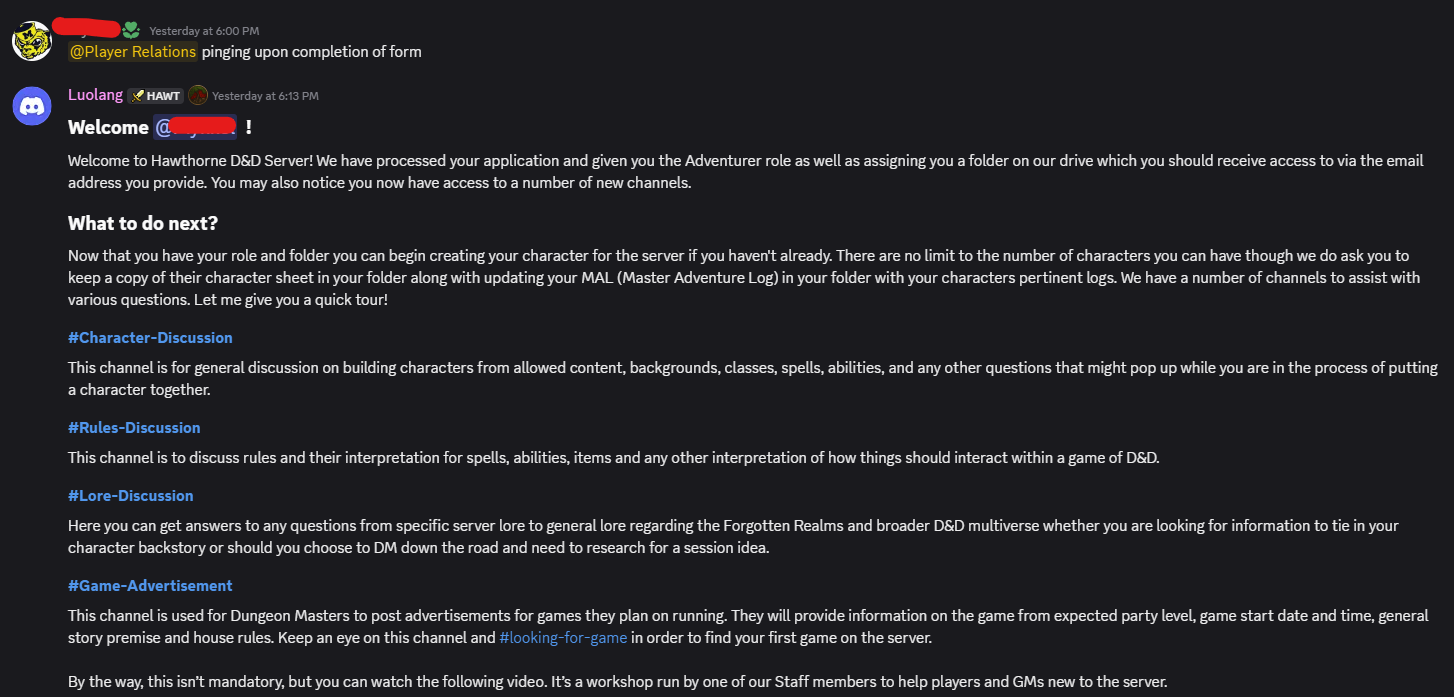Go to #Character-Discussion channel

pos(150,338)
